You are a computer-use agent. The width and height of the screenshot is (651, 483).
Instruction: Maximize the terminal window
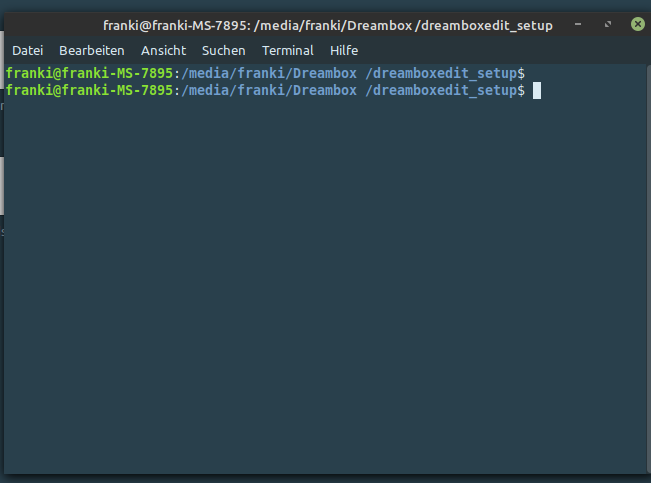pyautogui.click(x=608, y=24)
